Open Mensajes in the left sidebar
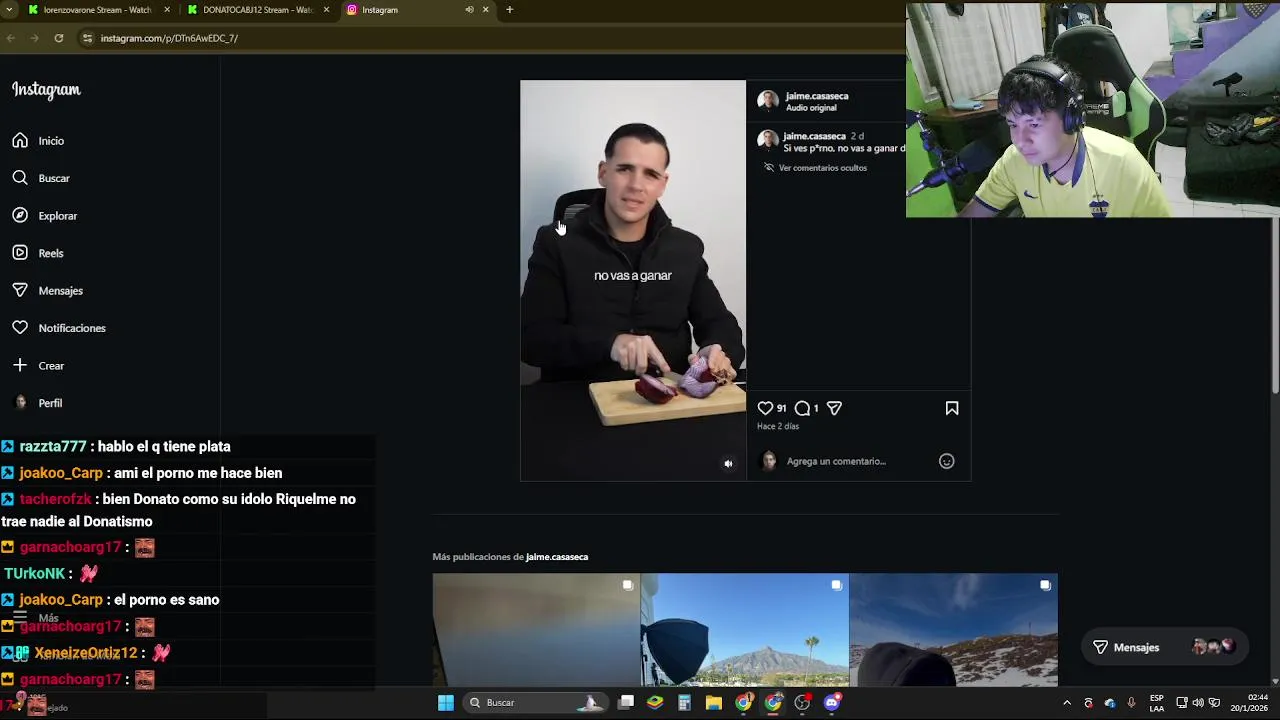Viewport: 1280px width, 720px height. tap(47, 291)
